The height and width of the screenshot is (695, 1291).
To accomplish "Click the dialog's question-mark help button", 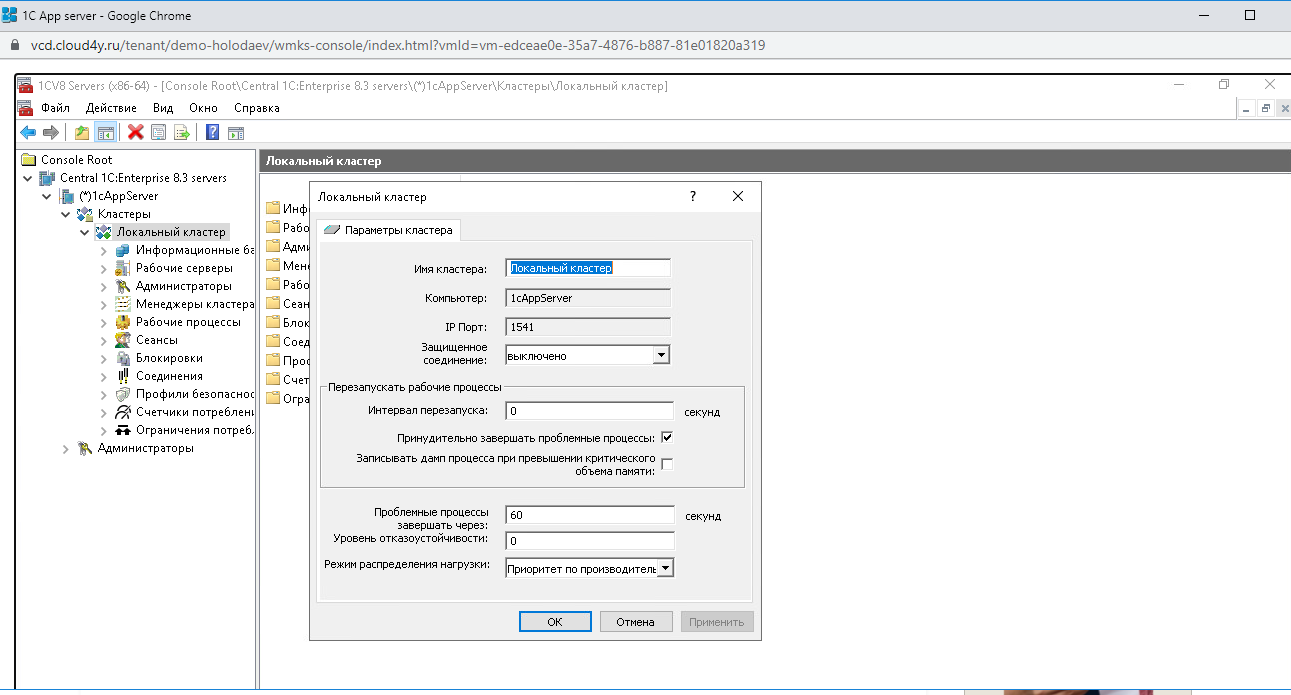I will 693,197.
